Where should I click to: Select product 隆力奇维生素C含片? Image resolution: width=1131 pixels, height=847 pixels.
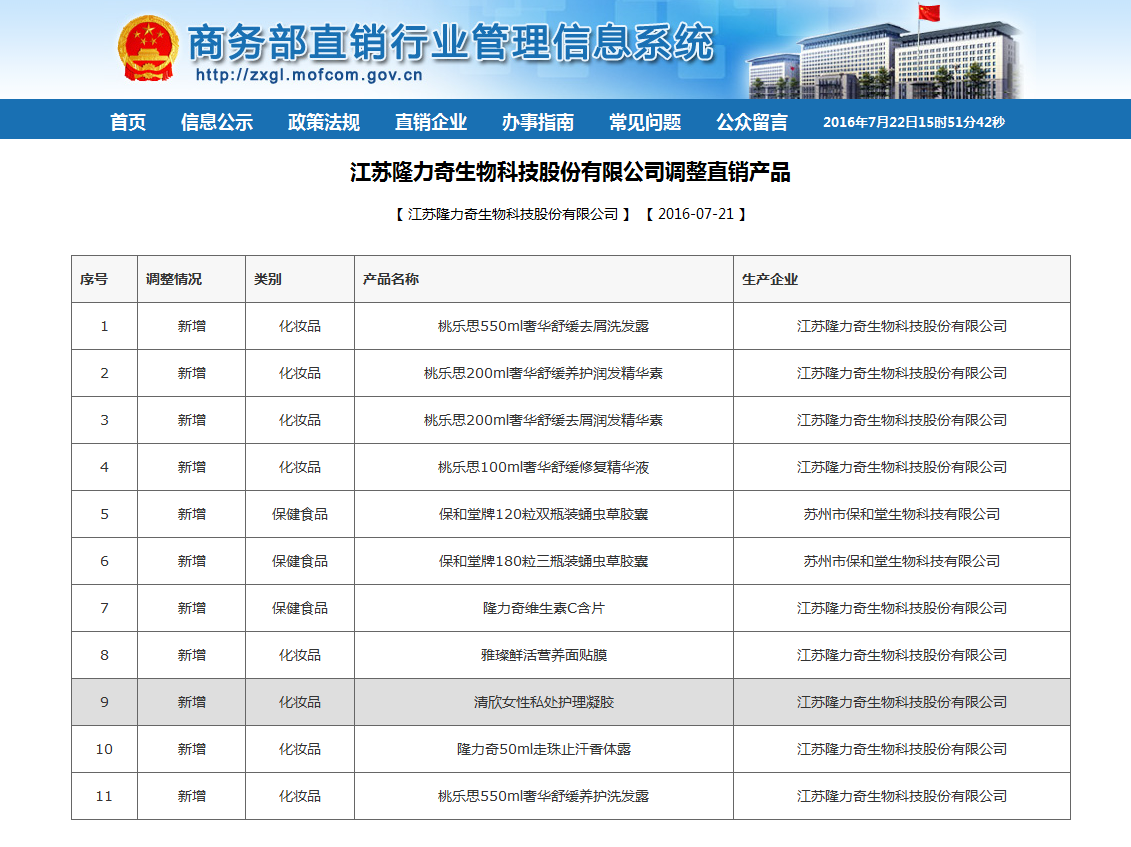pos(543,608)
